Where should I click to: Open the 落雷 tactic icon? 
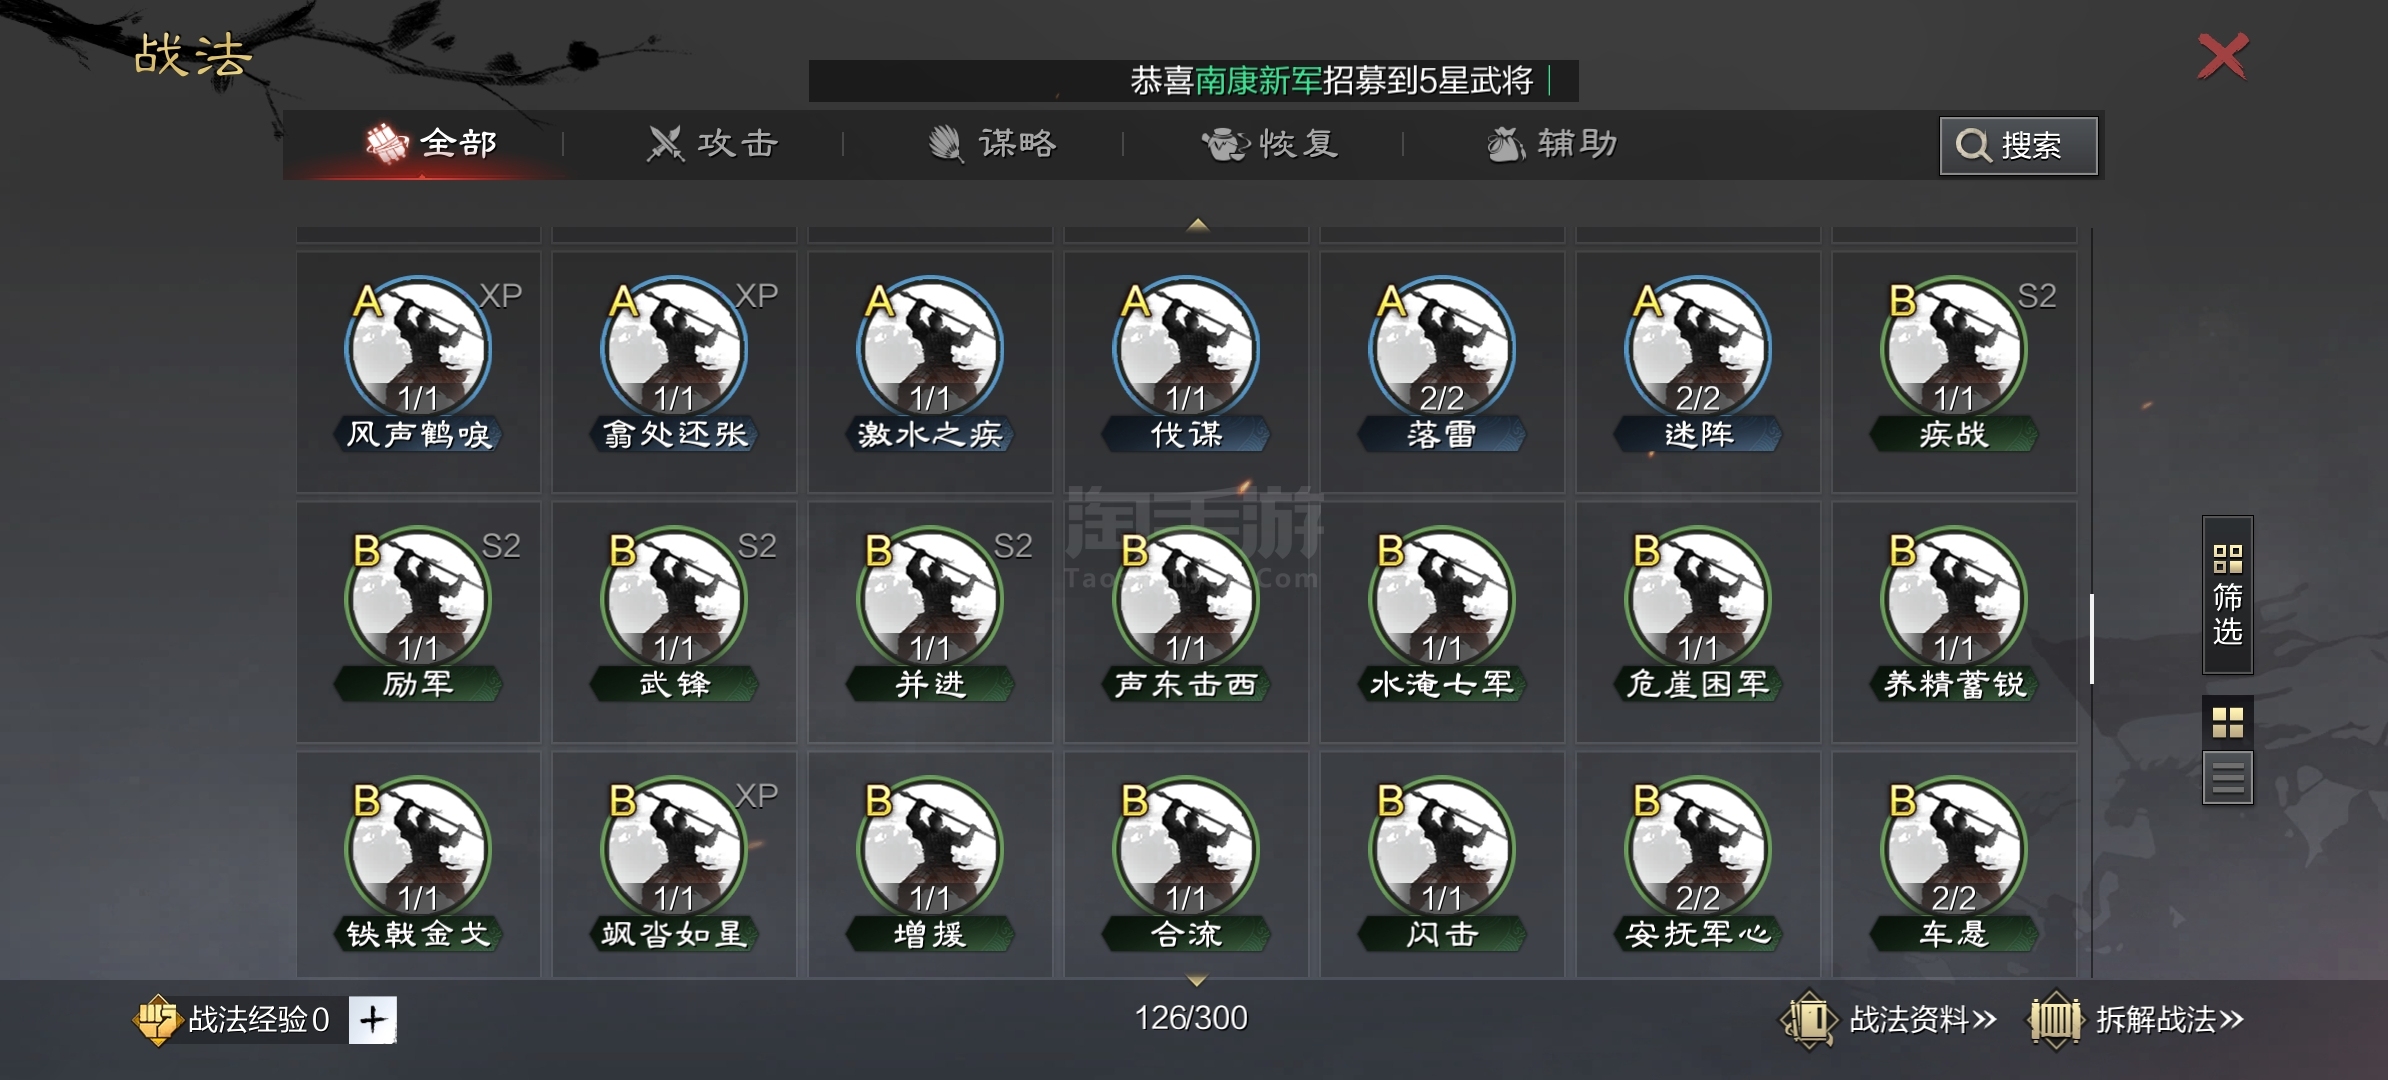pos(1442,350)
